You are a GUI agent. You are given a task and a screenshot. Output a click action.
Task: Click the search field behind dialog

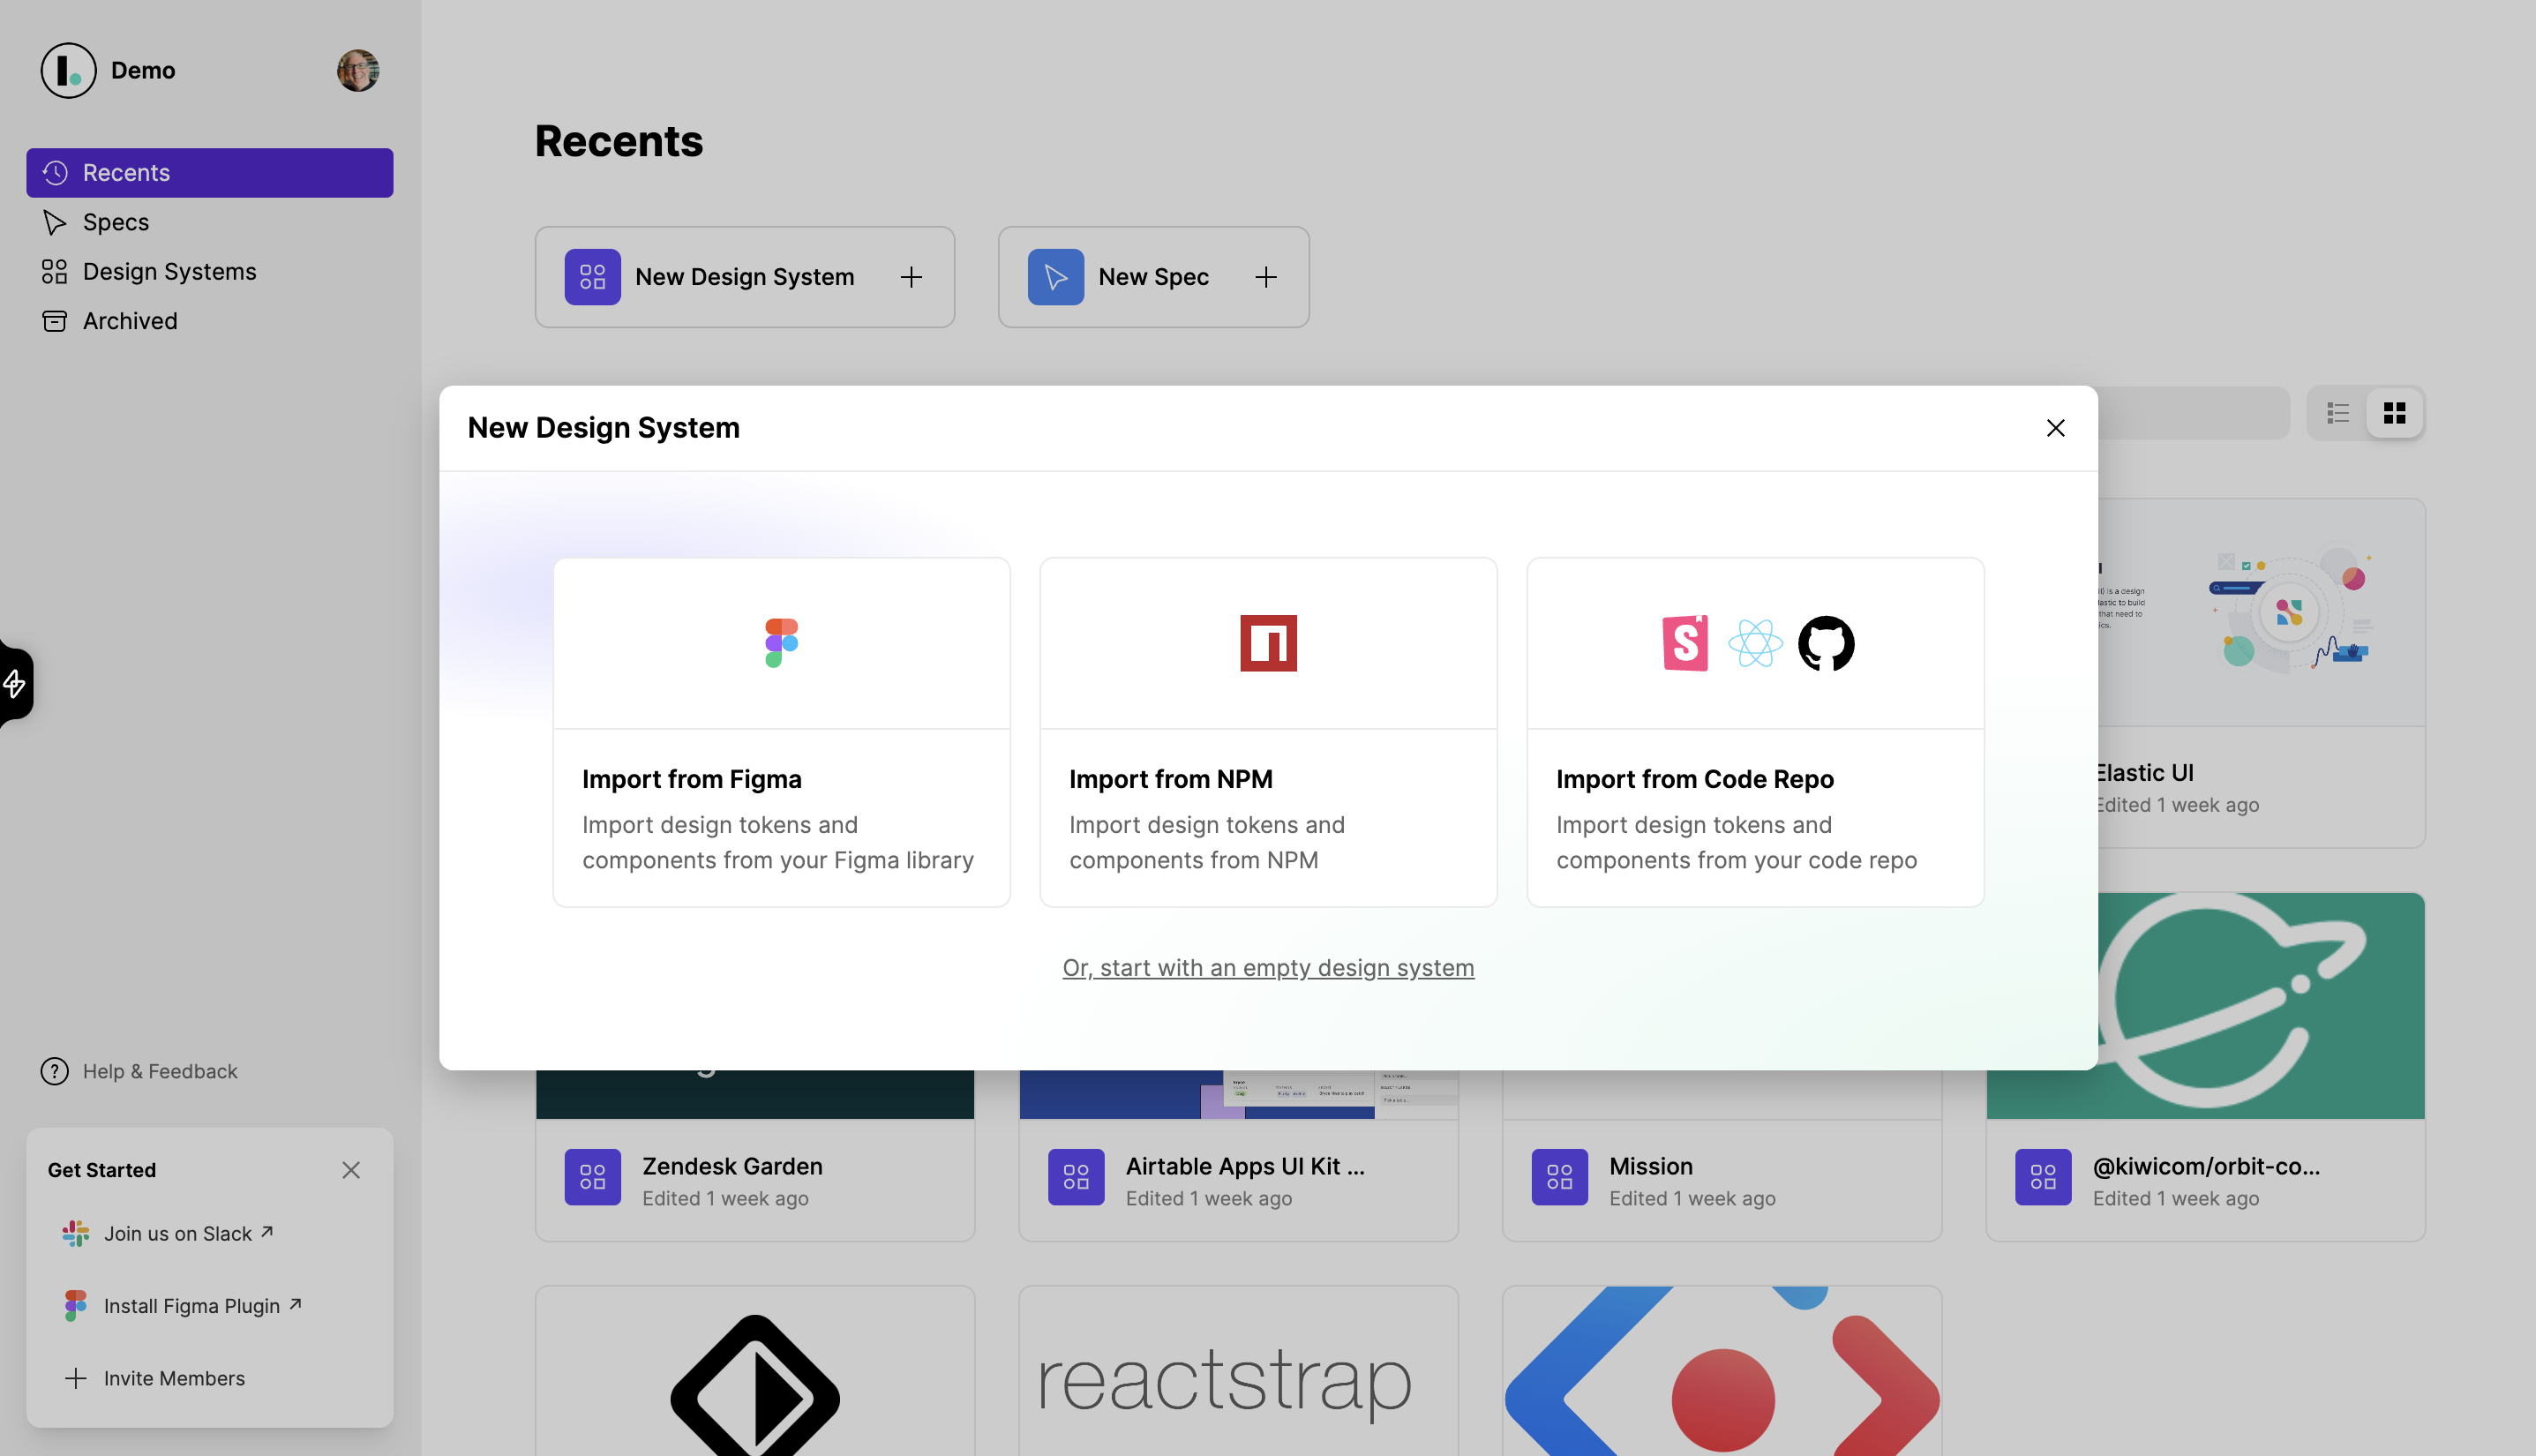2194,413
